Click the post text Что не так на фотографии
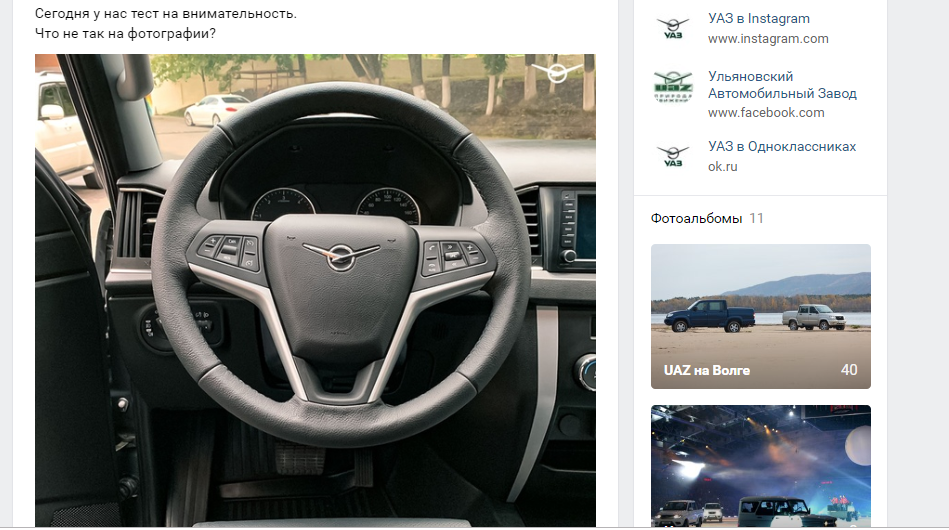The image size is (949, 530). tap(125, 33)
